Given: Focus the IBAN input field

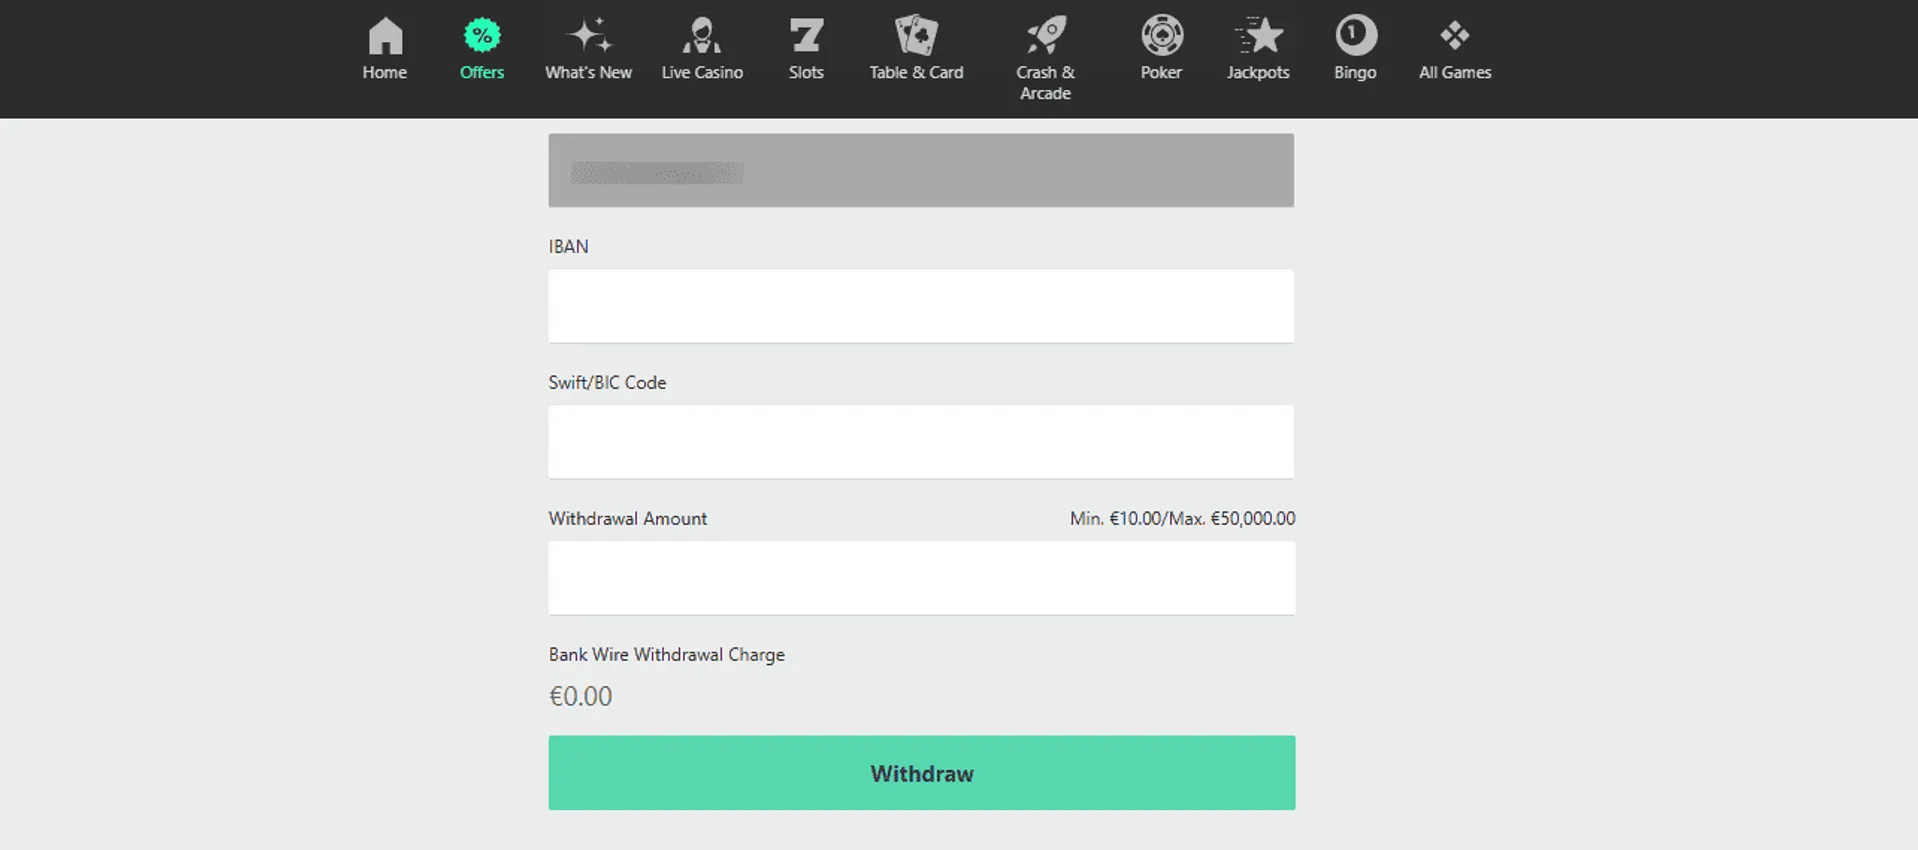Looking at the screenshot, I should coord(921,306).
